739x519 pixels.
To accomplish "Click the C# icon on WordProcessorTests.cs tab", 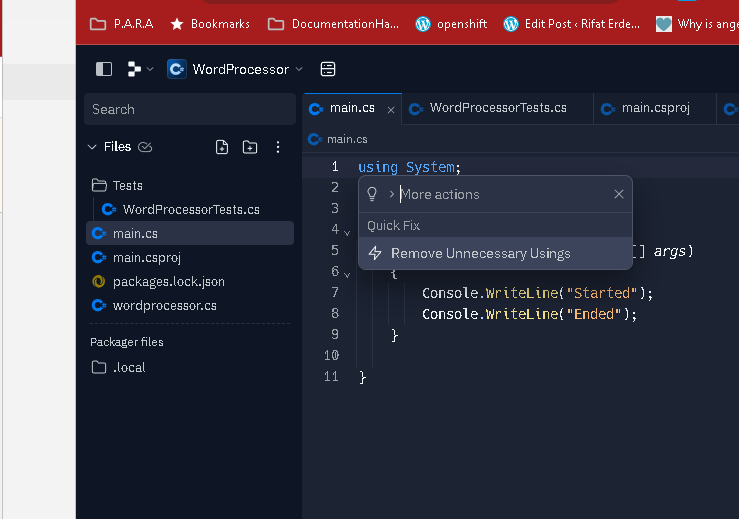I will 416,109.
